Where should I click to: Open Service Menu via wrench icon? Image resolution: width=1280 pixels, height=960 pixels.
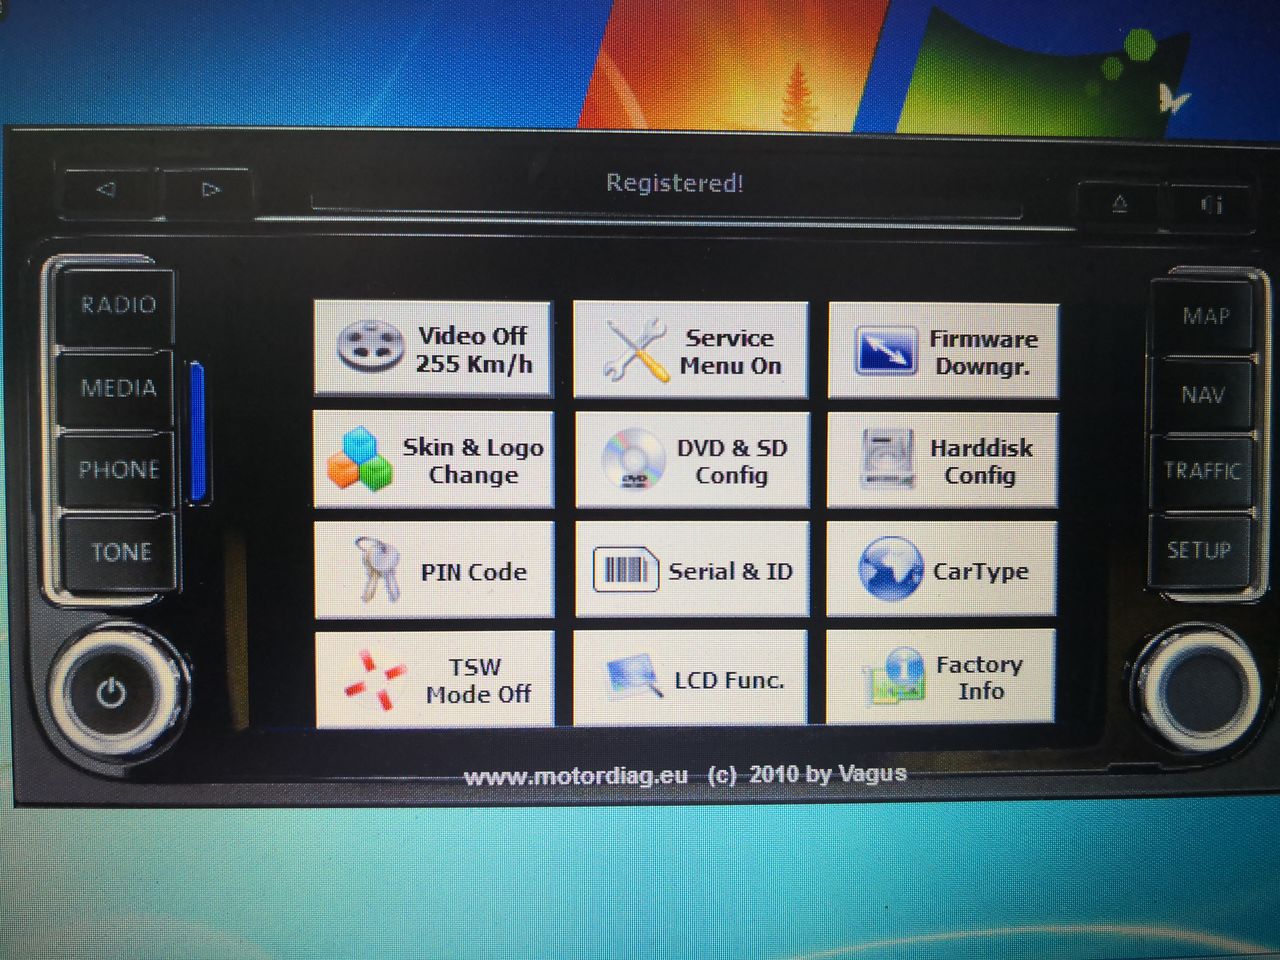point(636,350)
